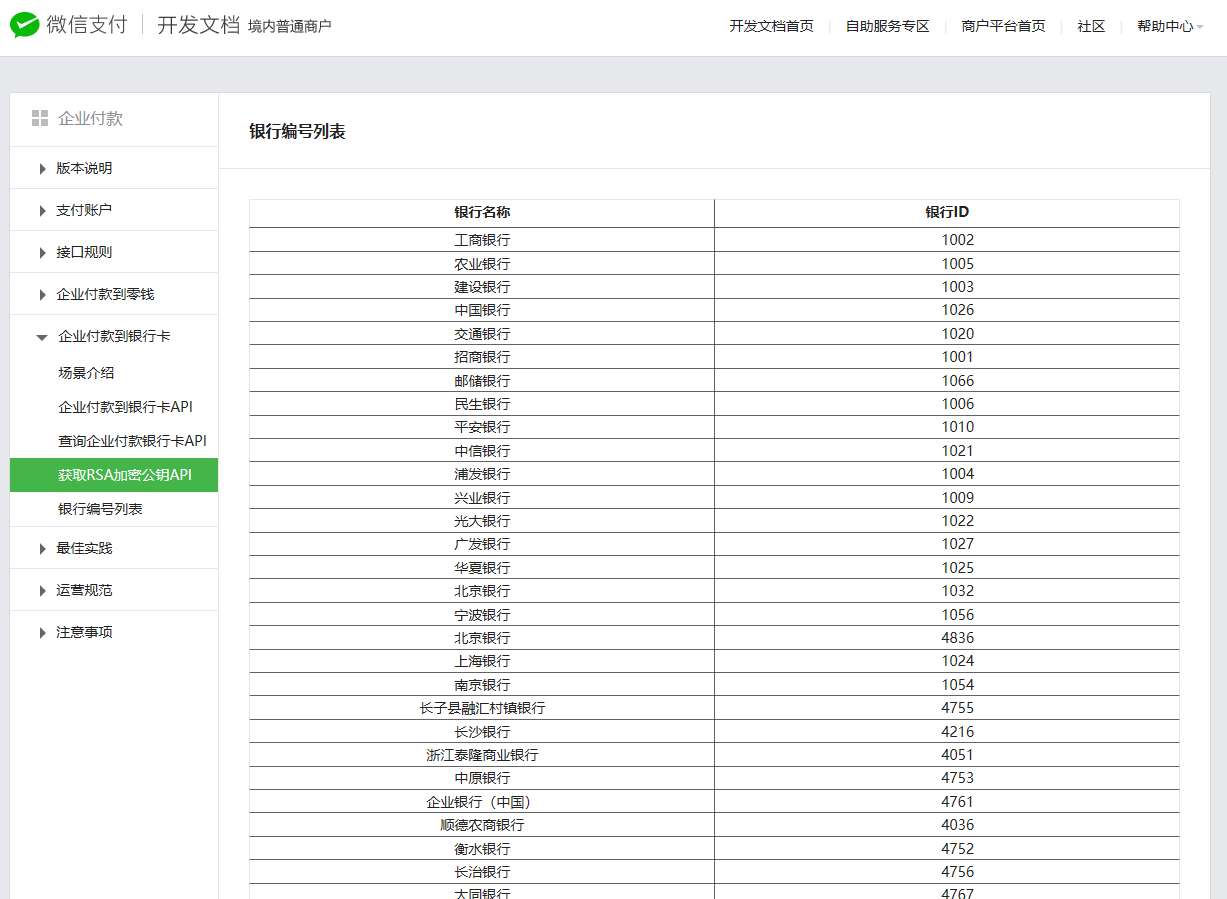This screenshot has height=899, width=1227.
Task: Expand the 版本说明 section arrow
Action: click(43, 169)
